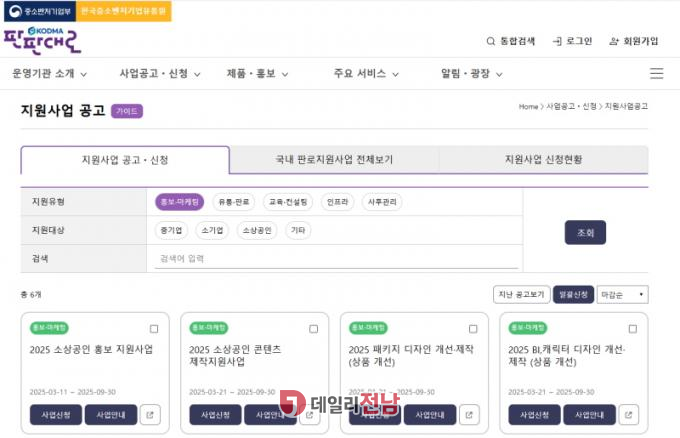Tick the checkbox on 소상공인 콘텐츠 제작지원사업 card
680x438 pixels.
tap(313, 328)
